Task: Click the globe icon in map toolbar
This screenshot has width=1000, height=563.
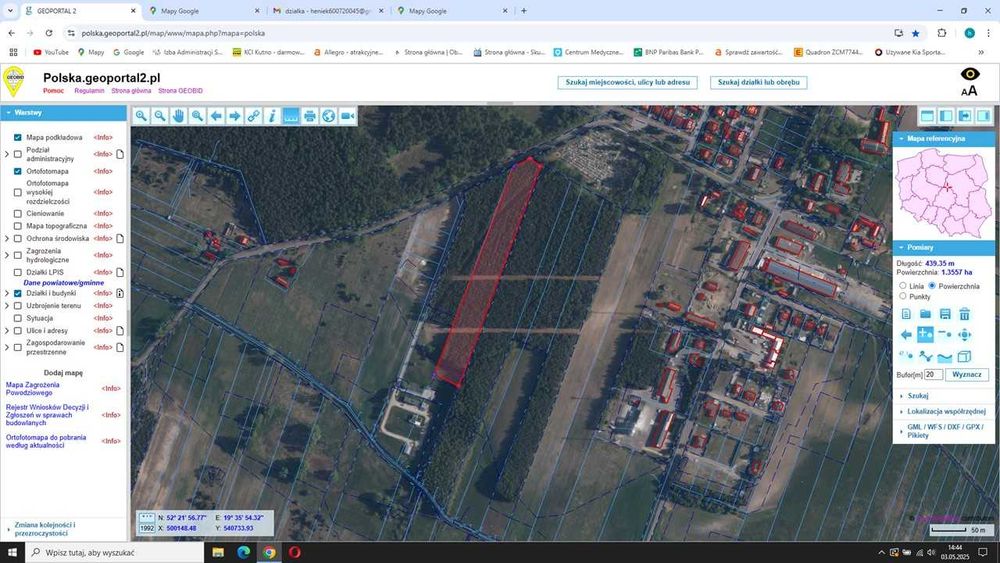Action: coord(328,116)
